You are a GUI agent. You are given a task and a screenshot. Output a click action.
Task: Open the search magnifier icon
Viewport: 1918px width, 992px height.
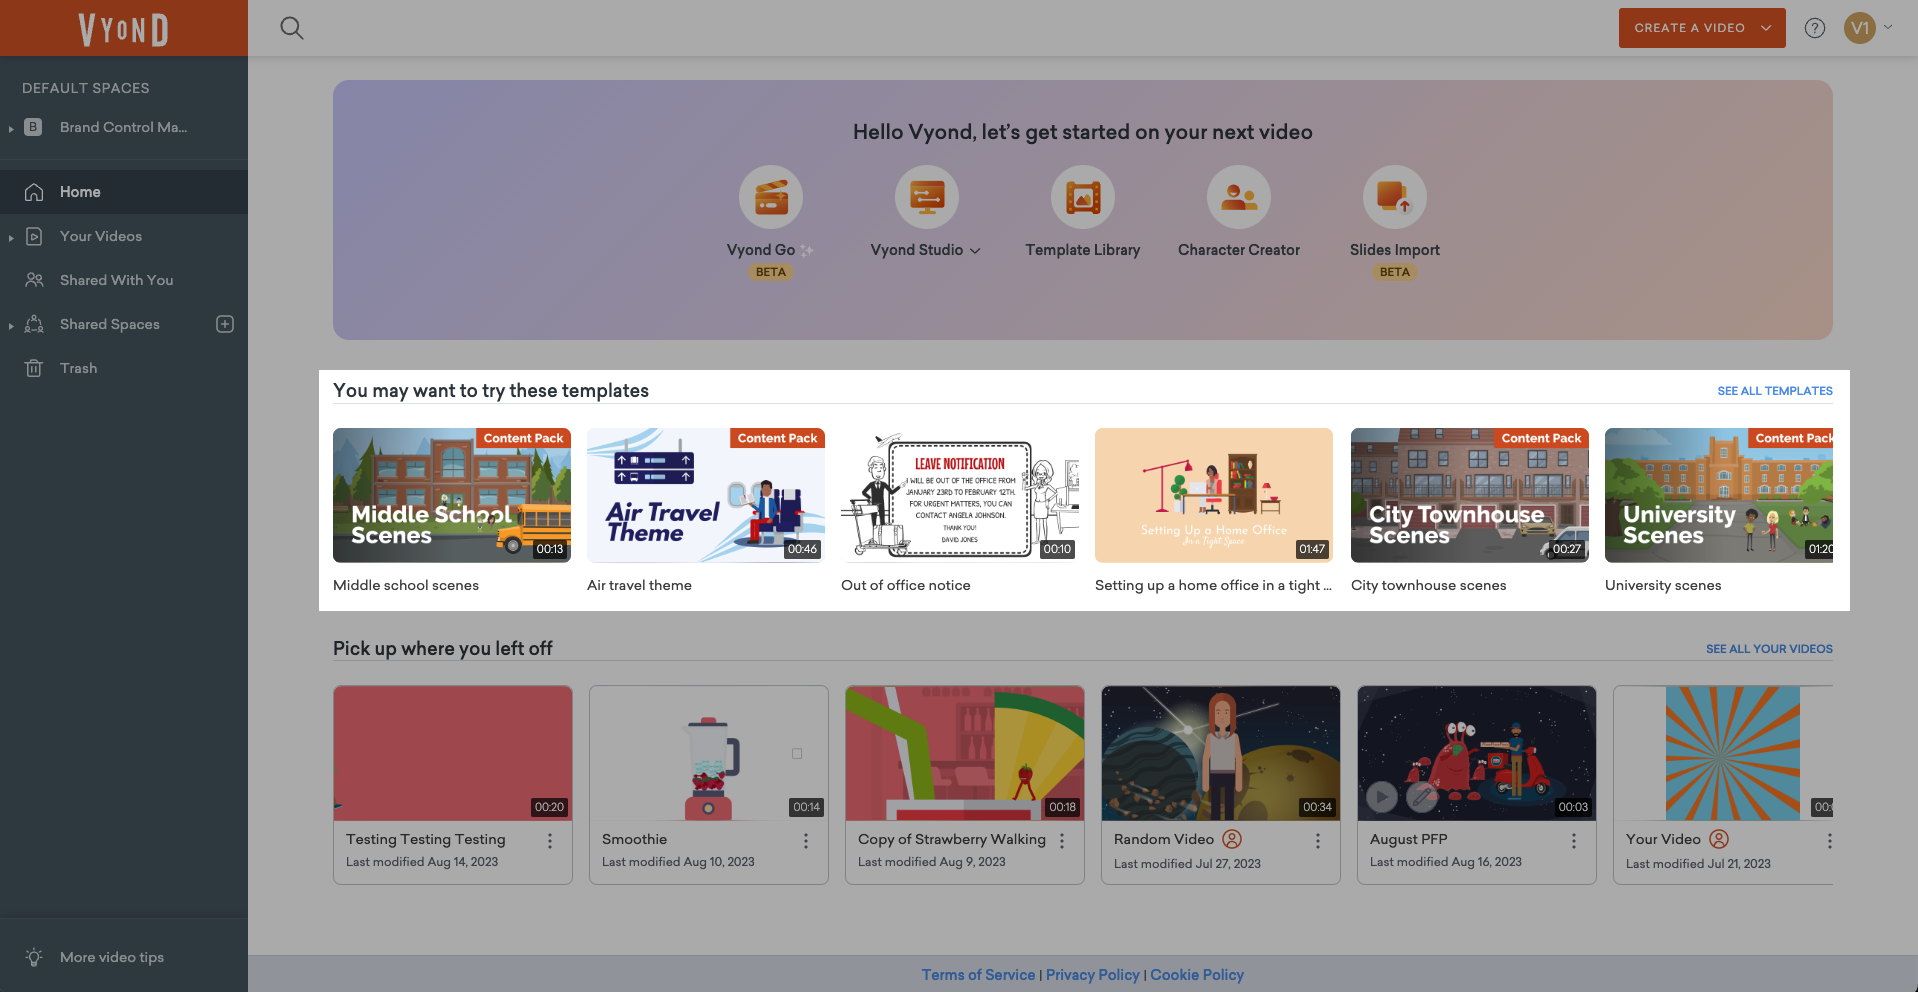click(291, 28)
